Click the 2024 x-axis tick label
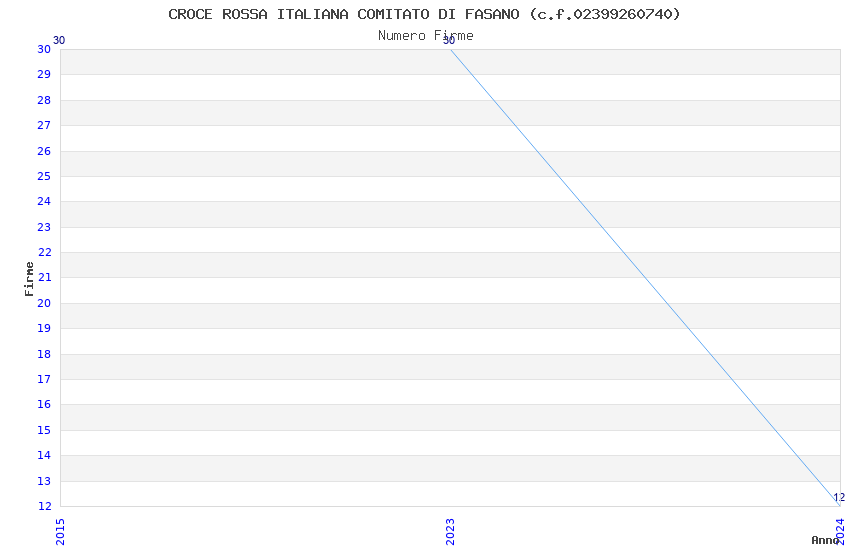850x550 pixels. [x=840, y=532]
